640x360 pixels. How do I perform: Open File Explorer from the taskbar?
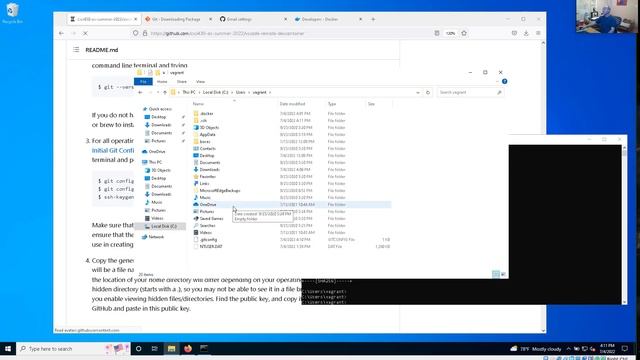[171, 349]
